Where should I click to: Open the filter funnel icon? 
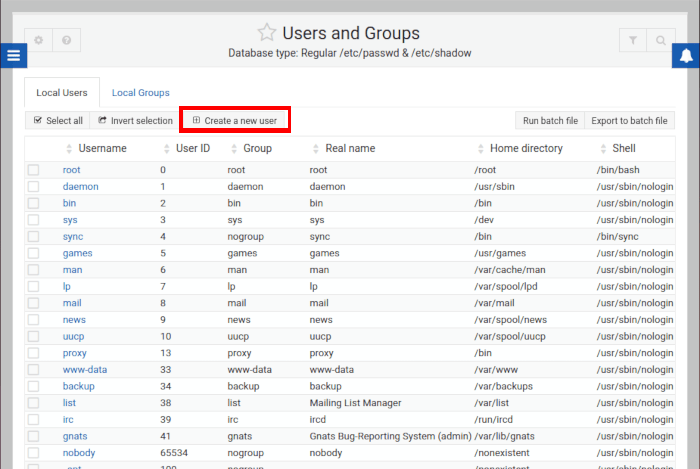pyautogui.click(x=633, y=40)
